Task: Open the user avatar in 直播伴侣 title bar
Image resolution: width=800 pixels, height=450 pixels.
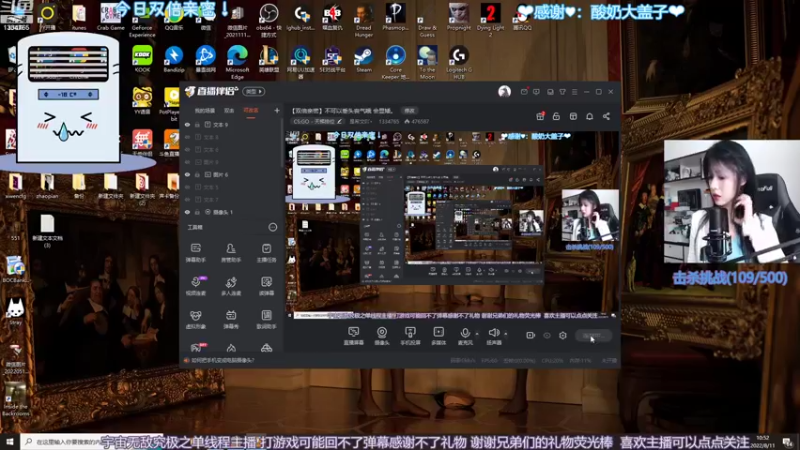Action: pos(504,91)
